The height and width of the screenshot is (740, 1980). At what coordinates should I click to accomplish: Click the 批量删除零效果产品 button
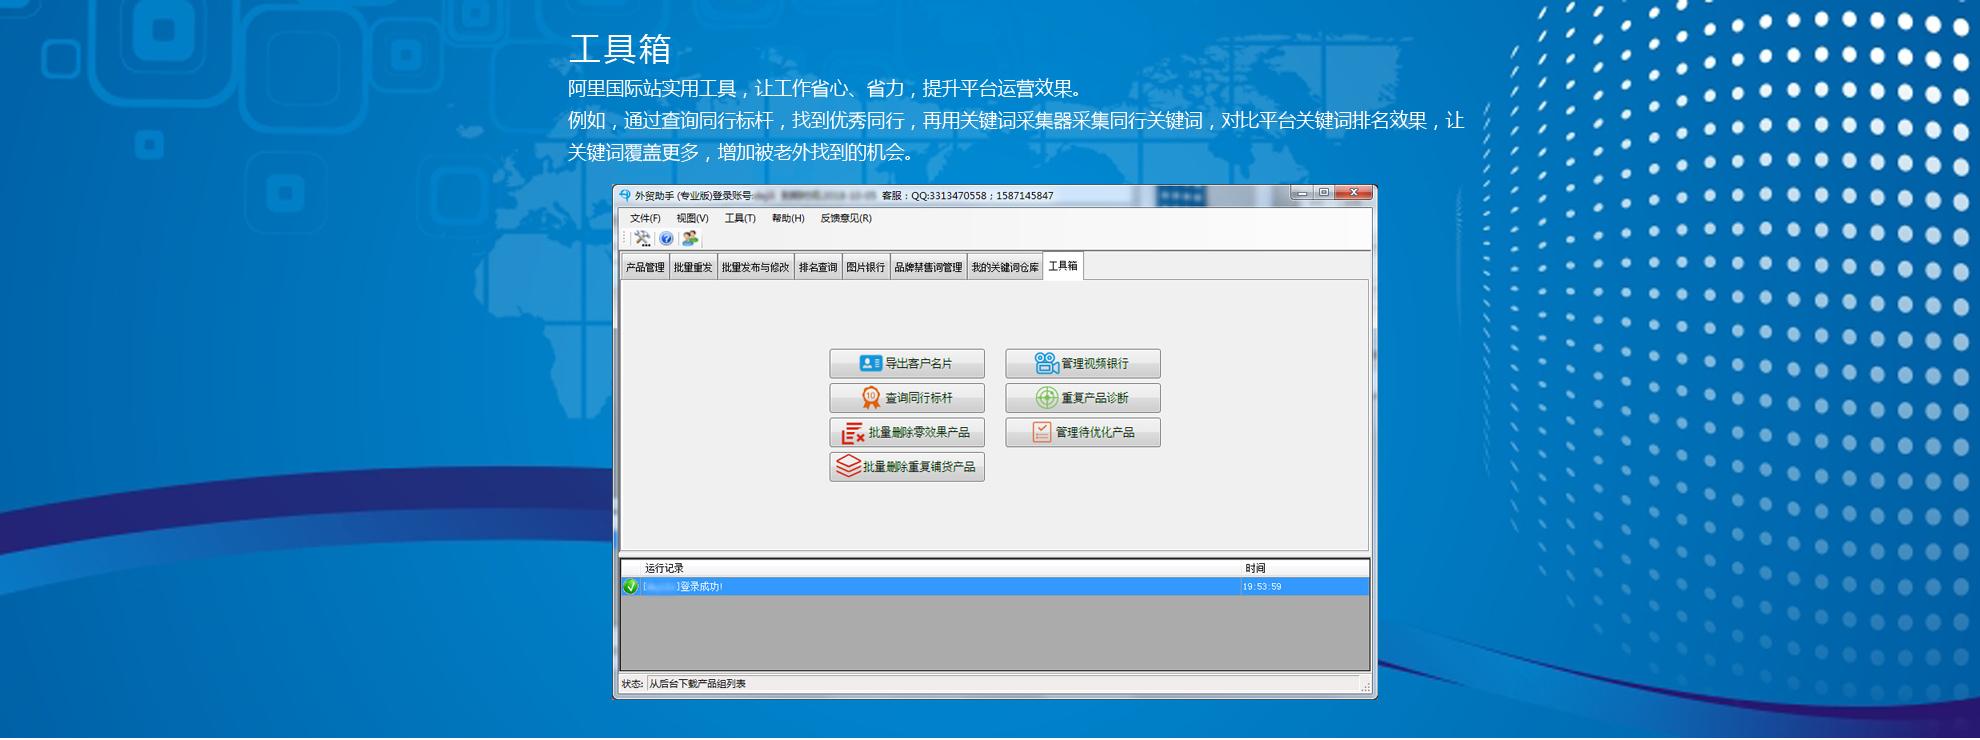[x=907, y=432]
